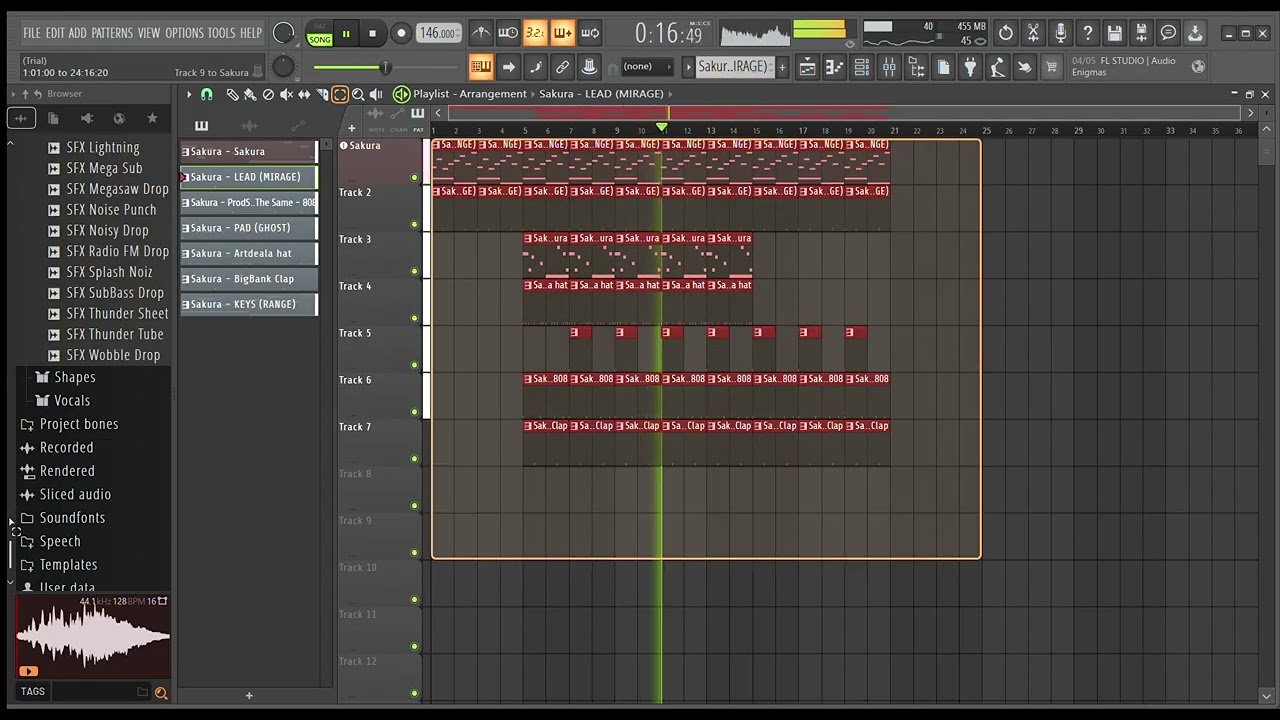Click the 146 tempo field
The height and width of the screenshot is (720, 1280).
(x=438, y=33)
